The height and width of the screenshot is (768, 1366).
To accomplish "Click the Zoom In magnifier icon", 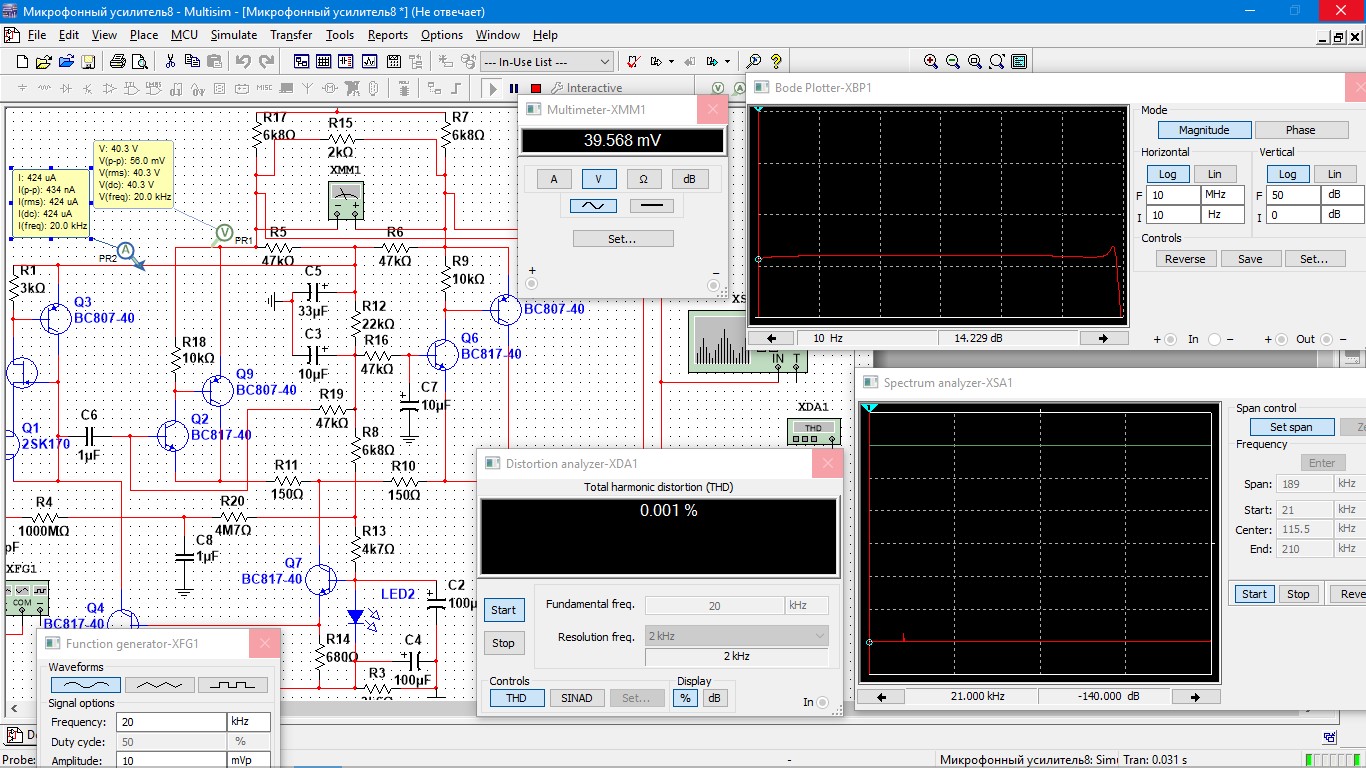I will pyautogui.click(x=931, y=61).
